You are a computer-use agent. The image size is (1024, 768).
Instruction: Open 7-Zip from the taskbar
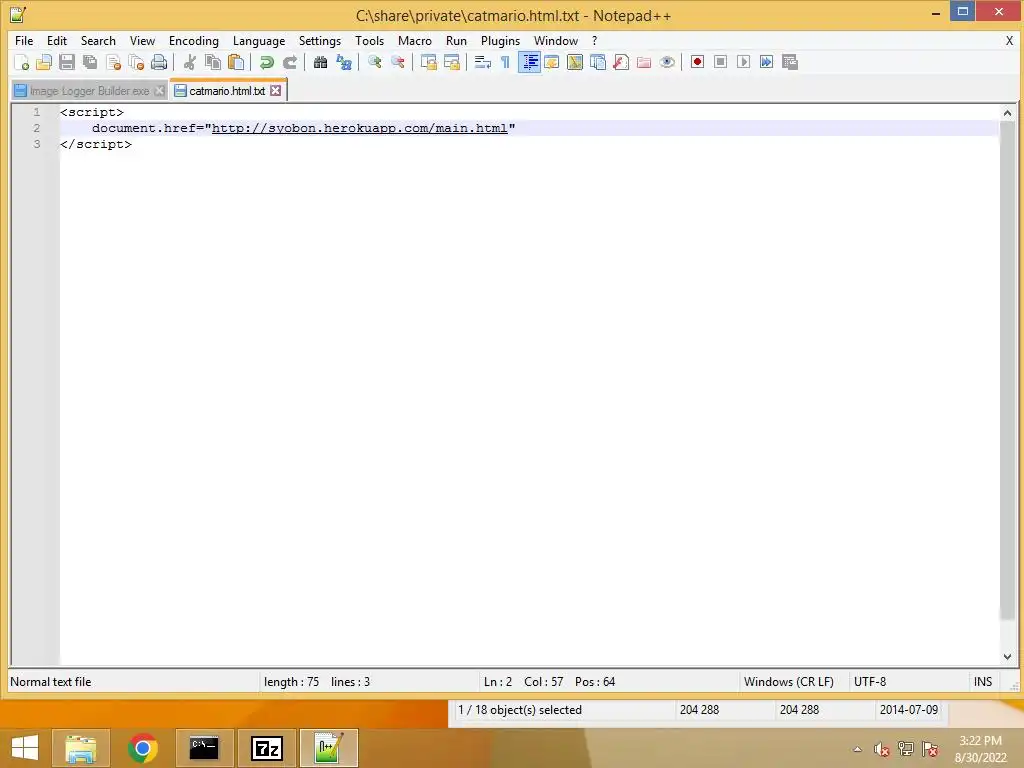click(x=266, y=748)
